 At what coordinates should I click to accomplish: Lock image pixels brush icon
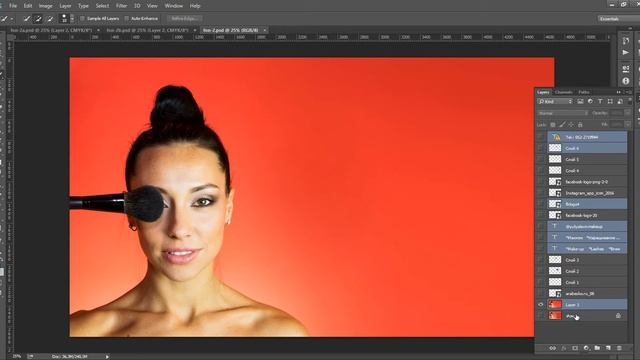pyautogui.click(x=562, y=124)
